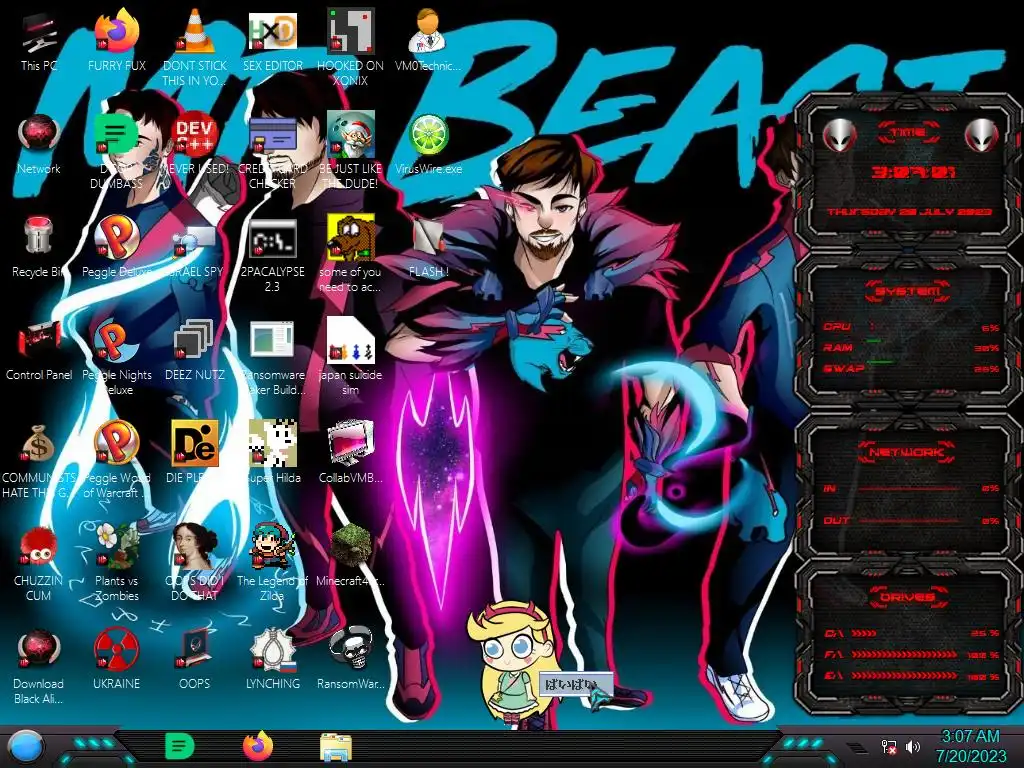The image size is (1024, 768).
Task: Open the volume speaker tray icon
Action: 913,746
